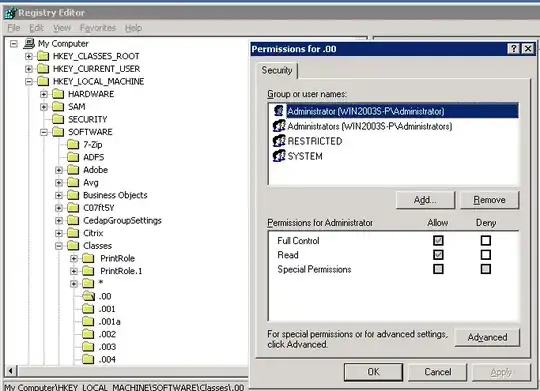Select the Security tab
The width and height of the screenshot is (540, 391).
pos(277,70)
